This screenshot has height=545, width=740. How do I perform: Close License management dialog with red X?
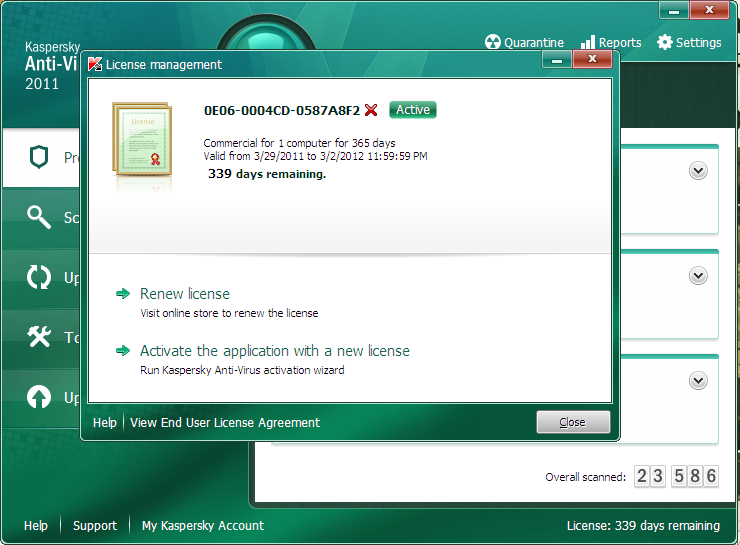tap(592, 59)
